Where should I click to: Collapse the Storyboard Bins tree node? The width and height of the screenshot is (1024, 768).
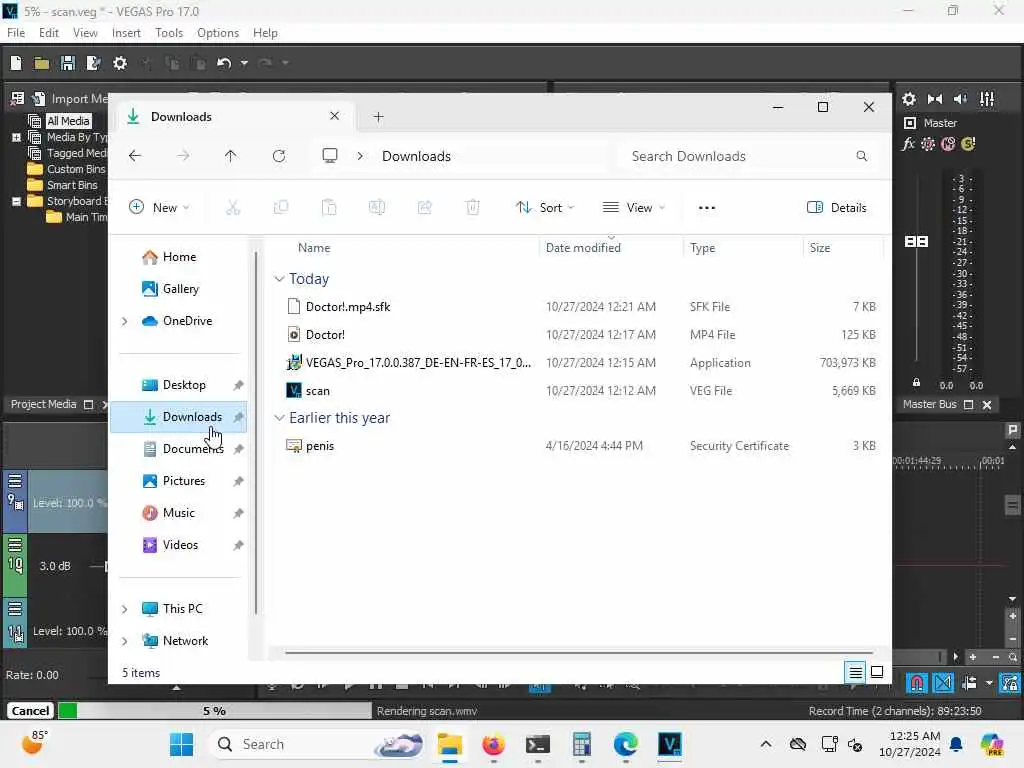[16, 201]
